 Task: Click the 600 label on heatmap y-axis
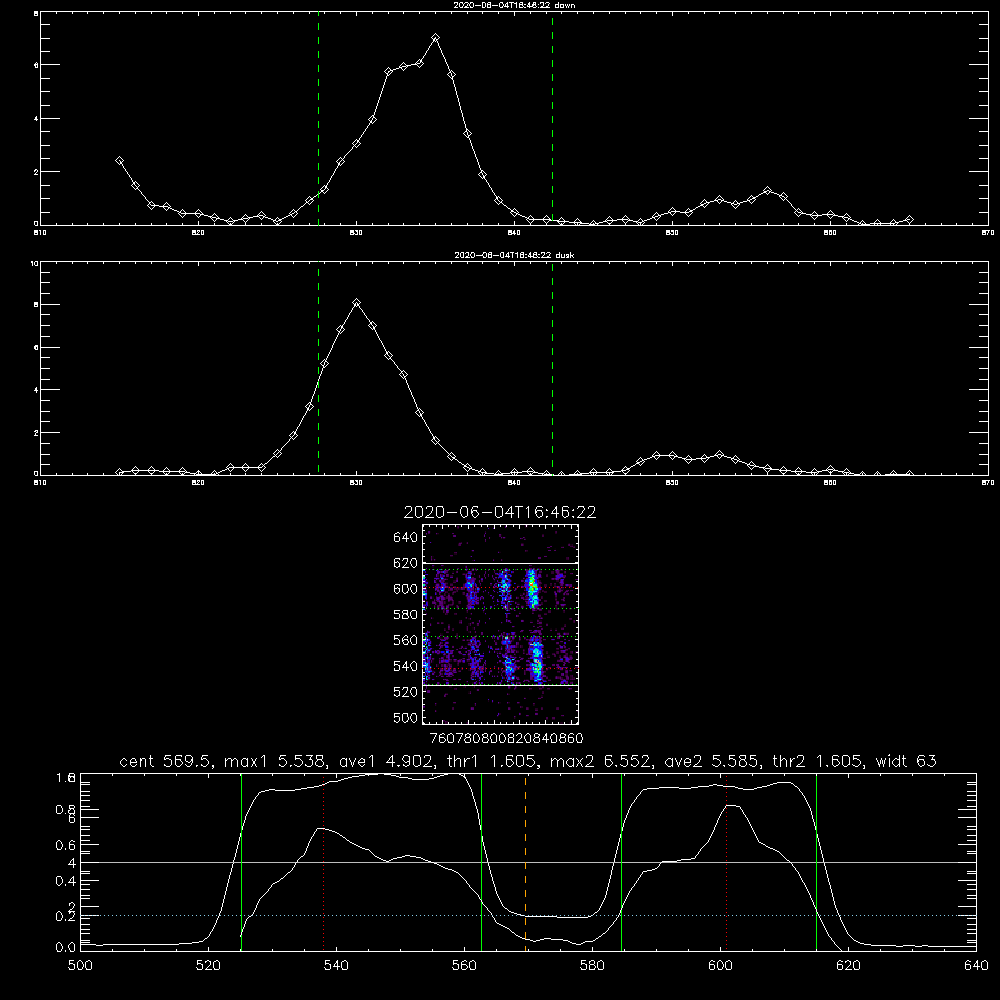(x=406, y=589)
